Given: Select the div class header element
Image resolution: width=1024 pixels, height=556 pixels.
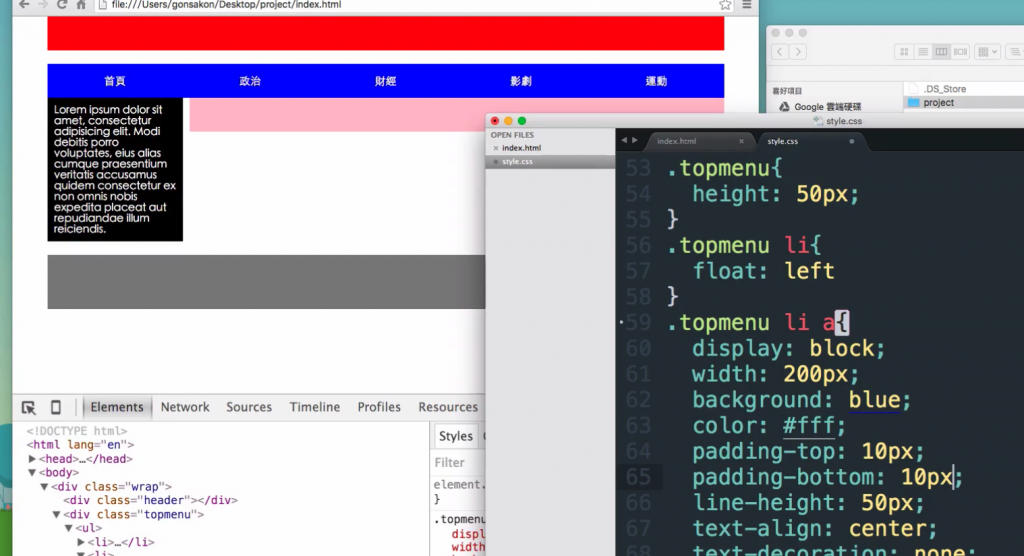Looking at the screenshot, I should (x=150, y=500).
